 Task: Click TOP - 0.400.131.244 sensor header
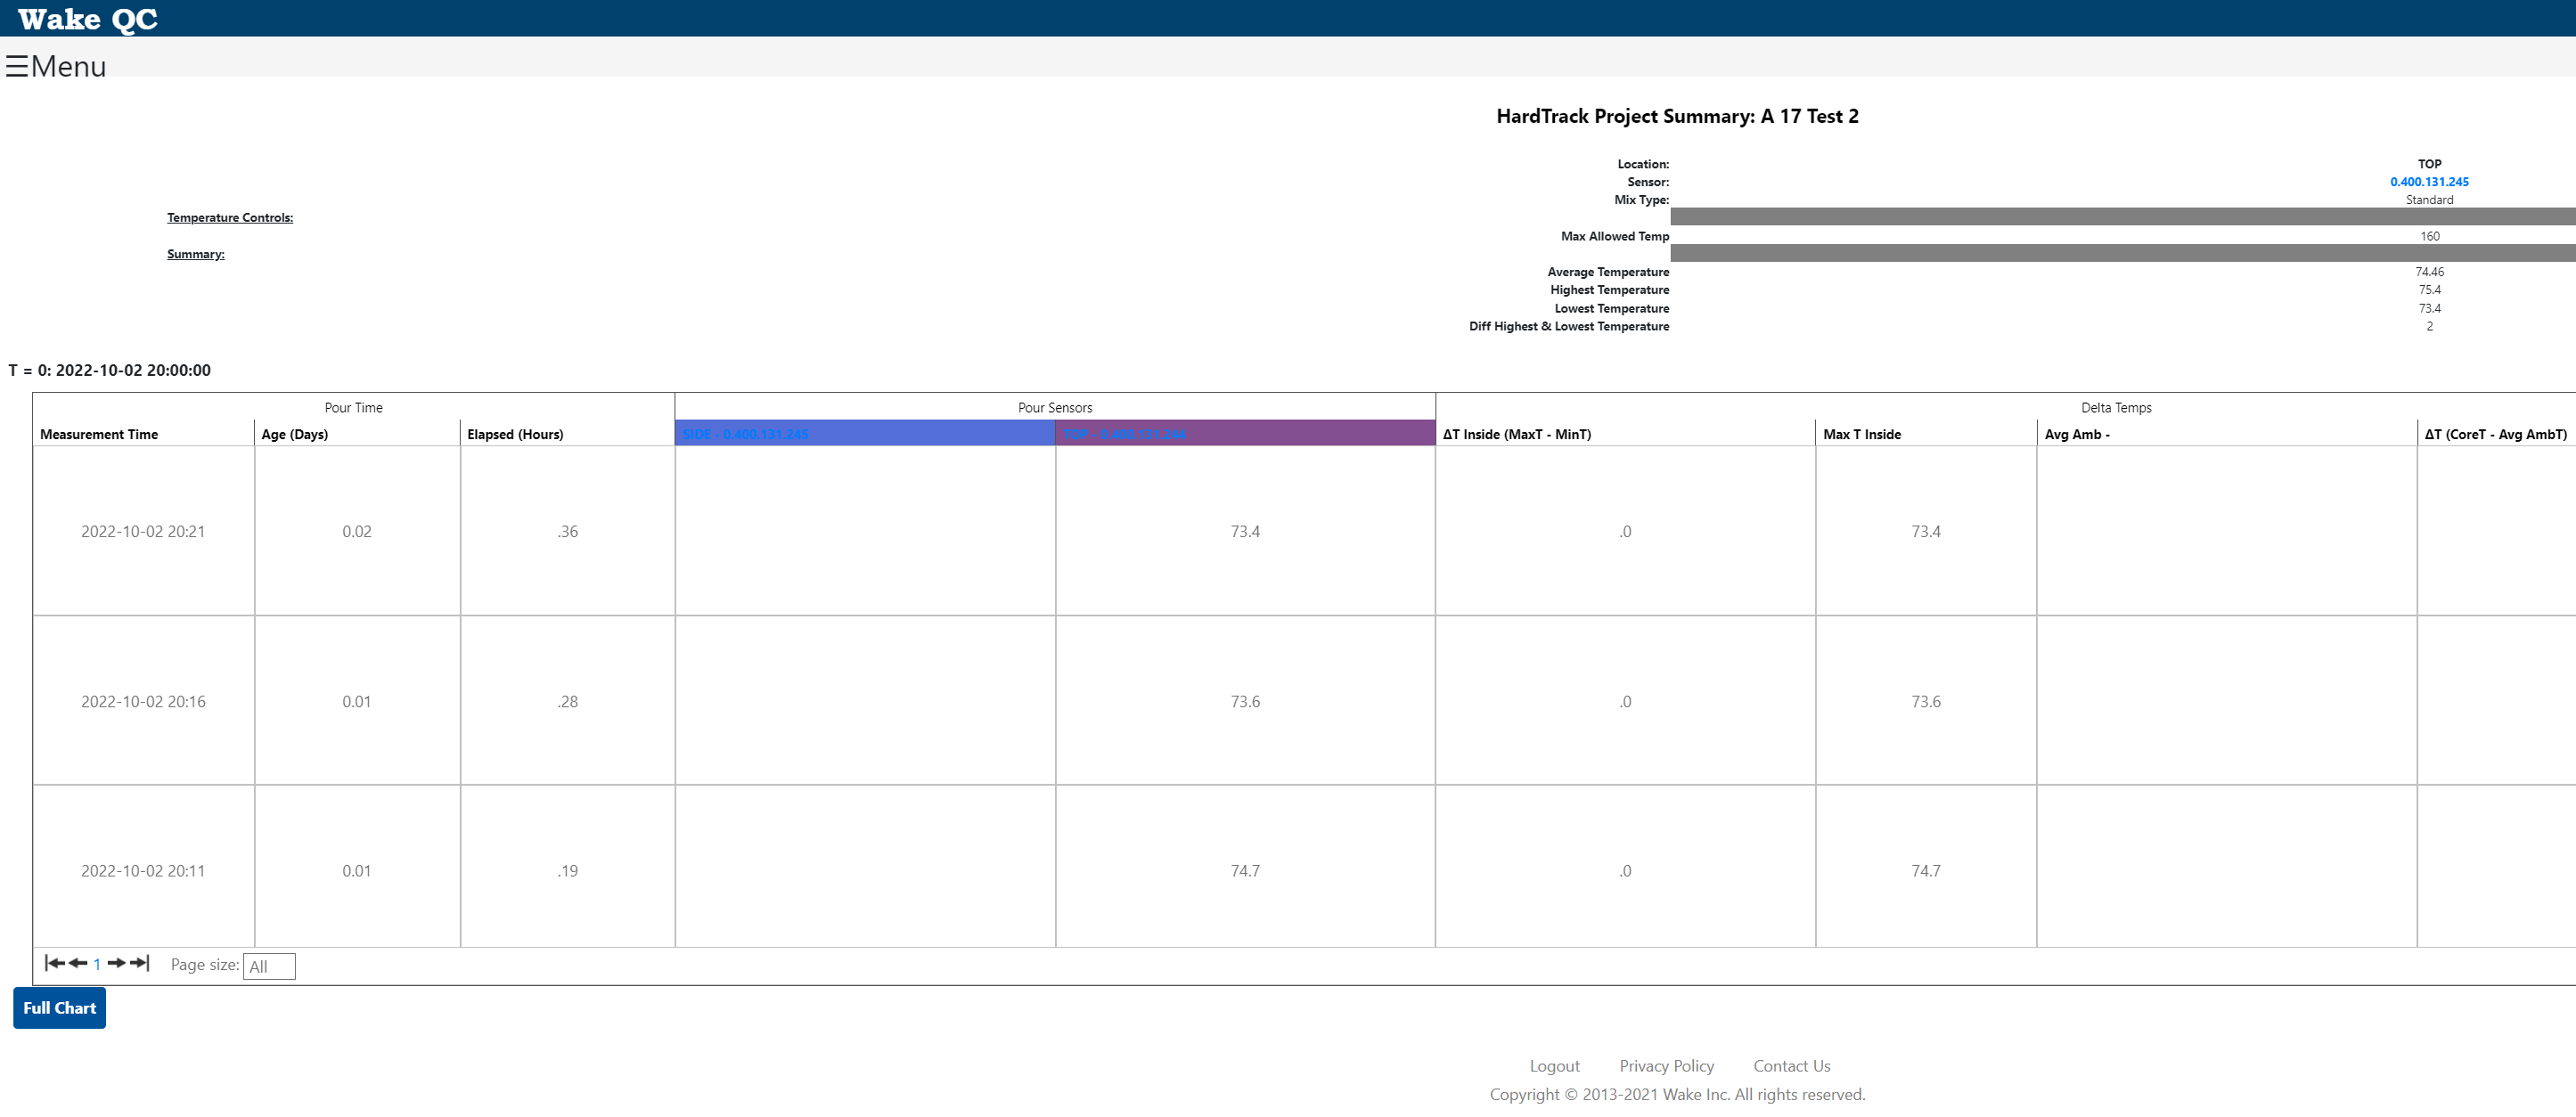pos(1124,434)
